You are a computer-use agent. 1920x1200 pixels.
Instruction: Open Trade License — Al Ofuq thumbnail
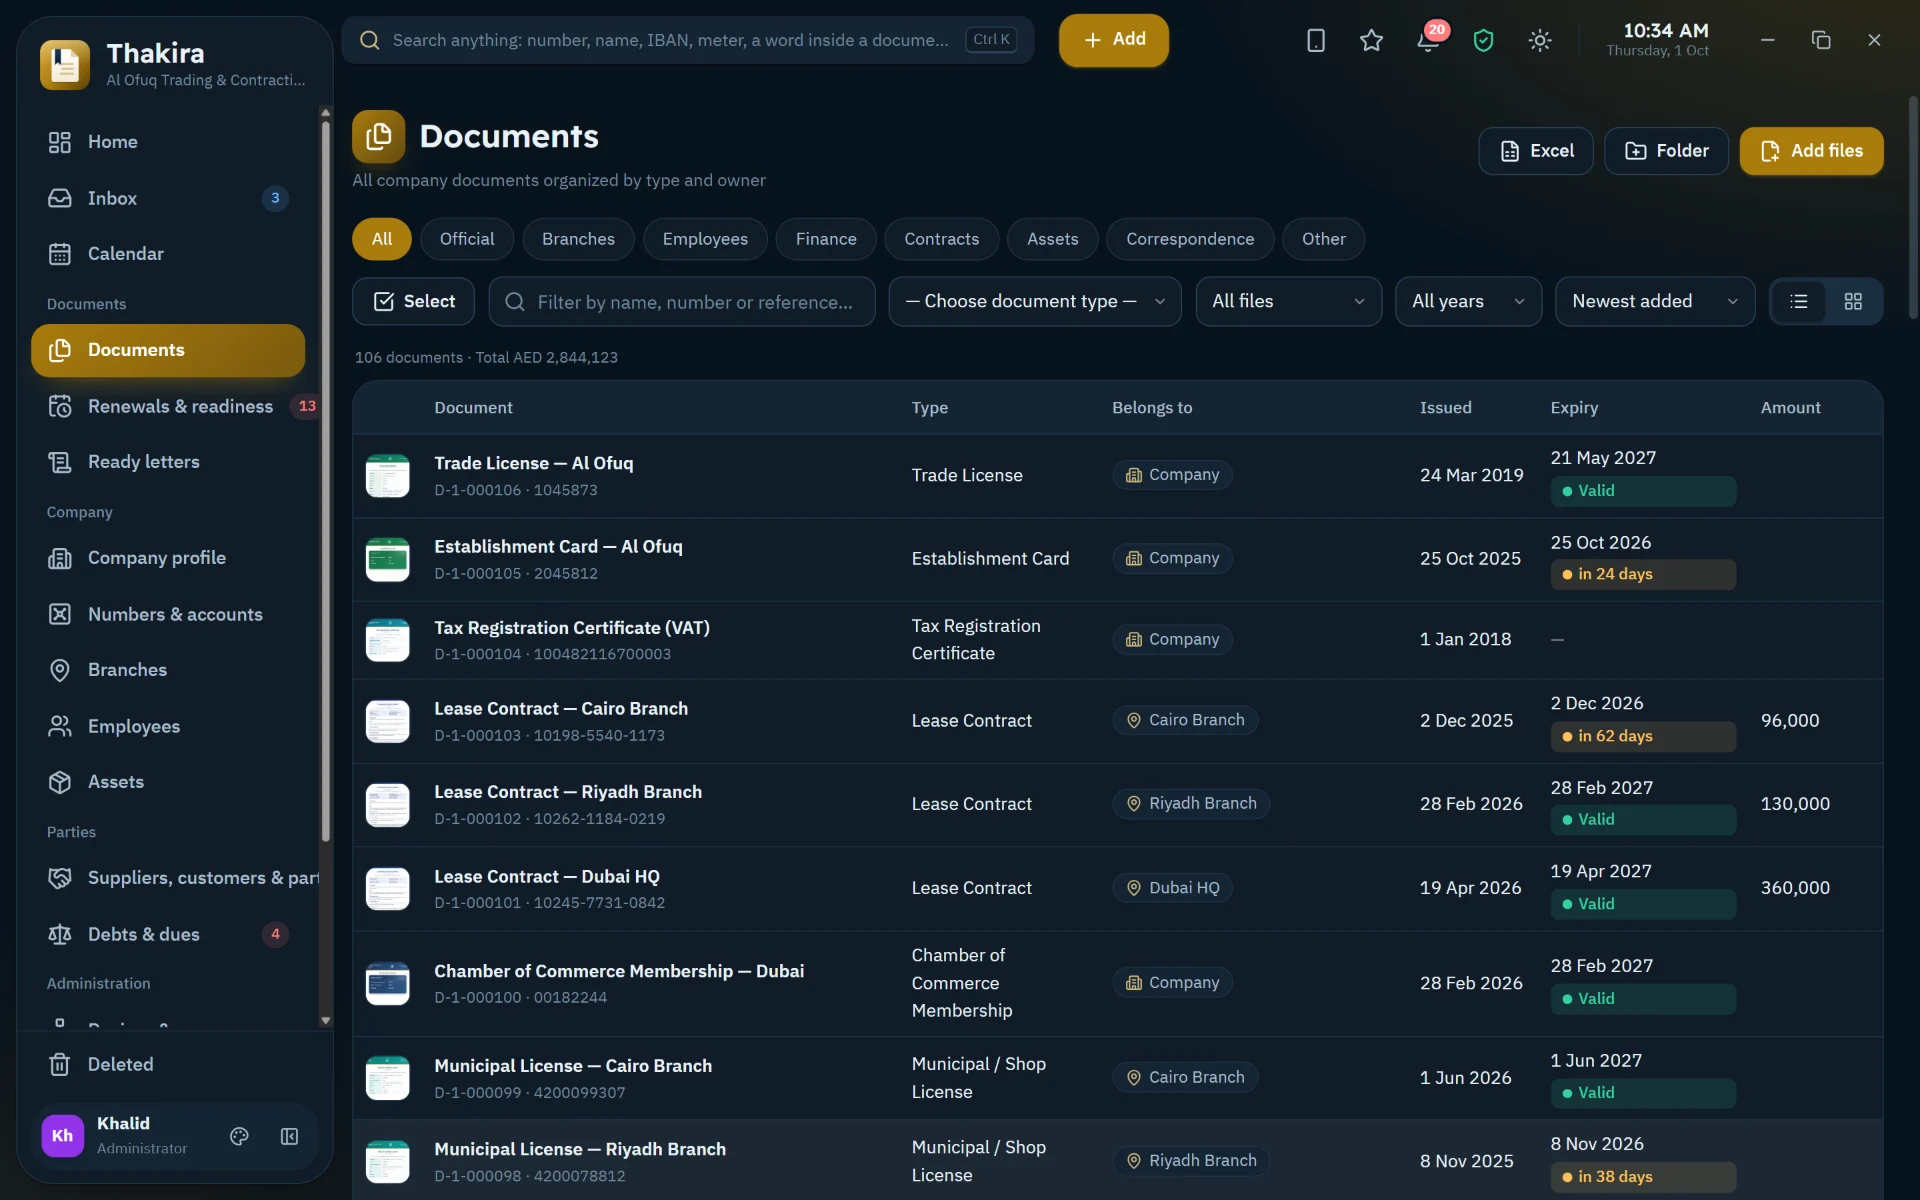coord(388,476)
